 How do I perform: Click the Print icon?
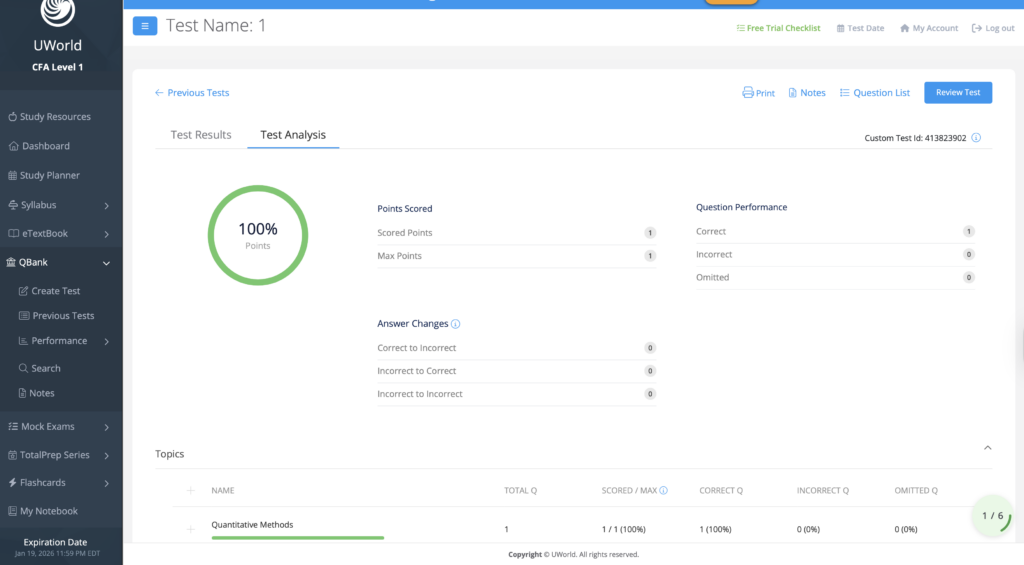pyautogui.click(x=748, y=93)
